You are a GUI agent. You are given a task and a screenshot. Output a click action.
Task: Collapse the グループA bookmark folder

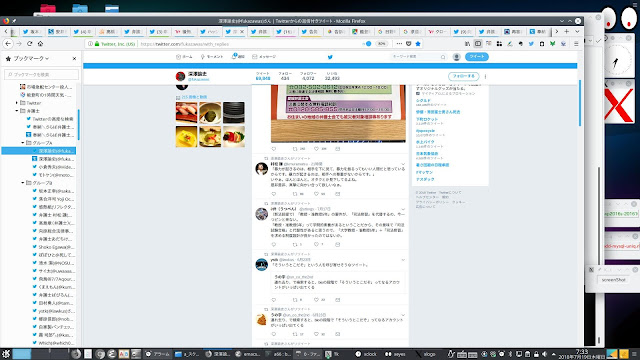[23, 143]
